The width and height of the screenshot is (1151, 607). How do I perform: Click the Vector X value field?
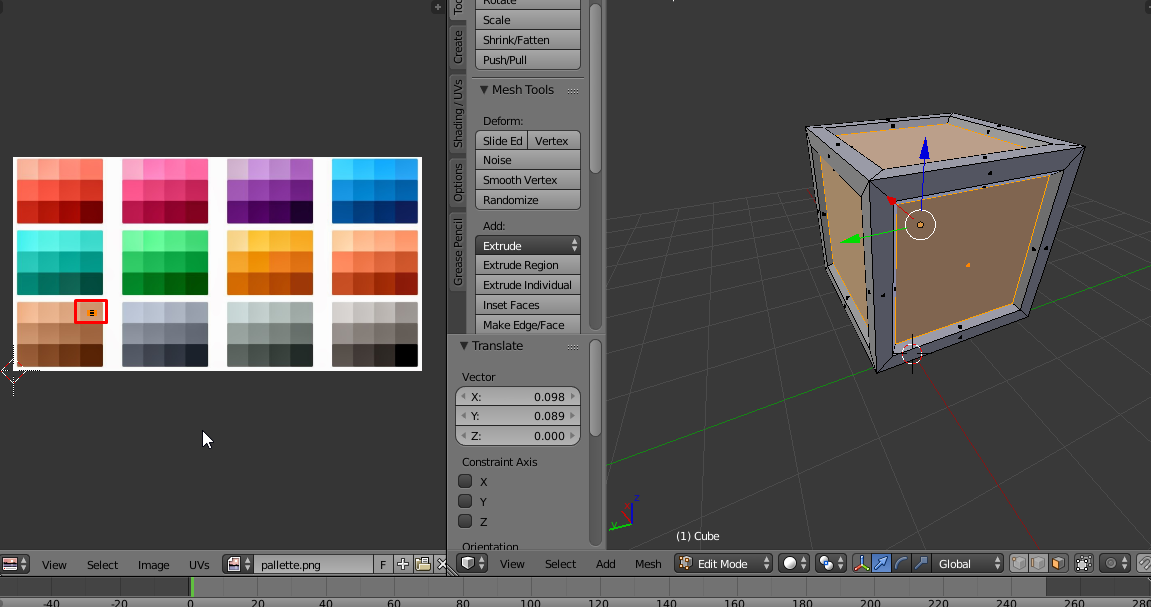point(518,396)
